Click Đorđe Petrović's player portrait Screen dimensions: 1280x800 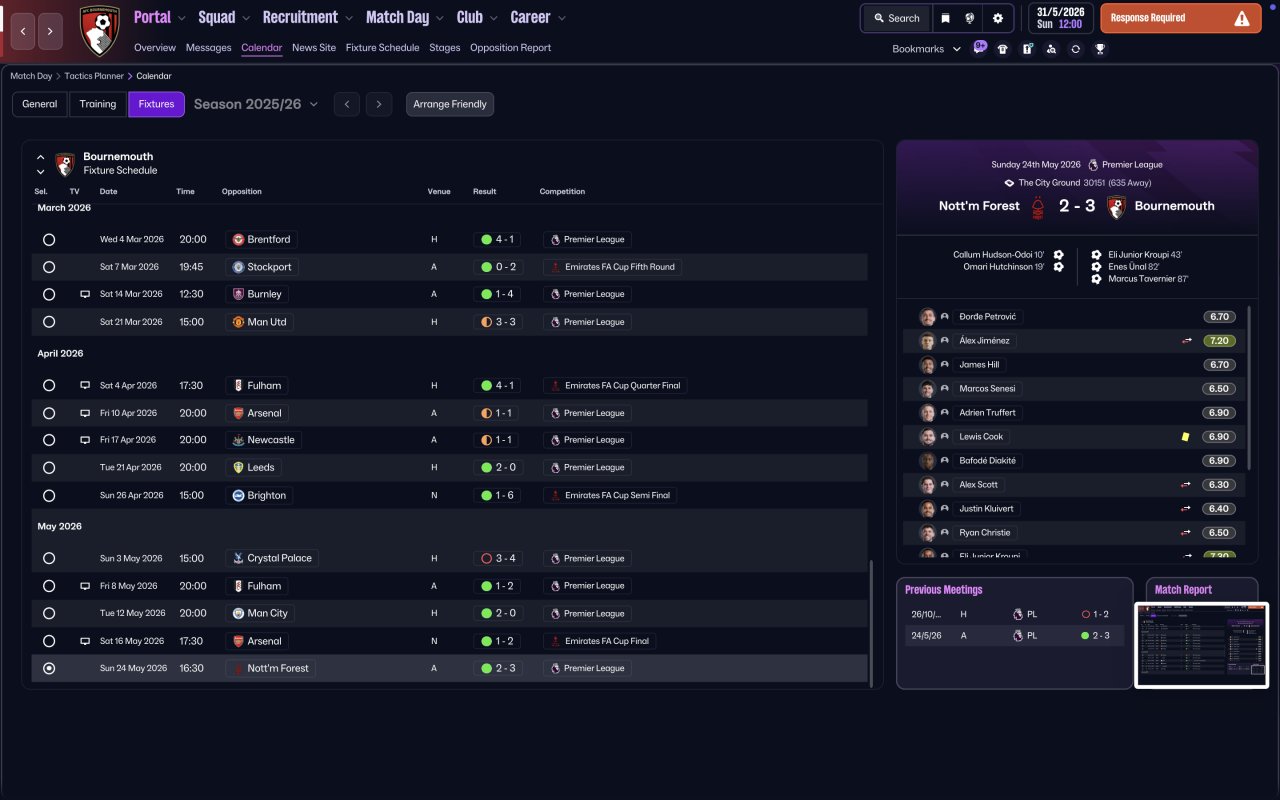pyautogui.click(x=927, y=317)
